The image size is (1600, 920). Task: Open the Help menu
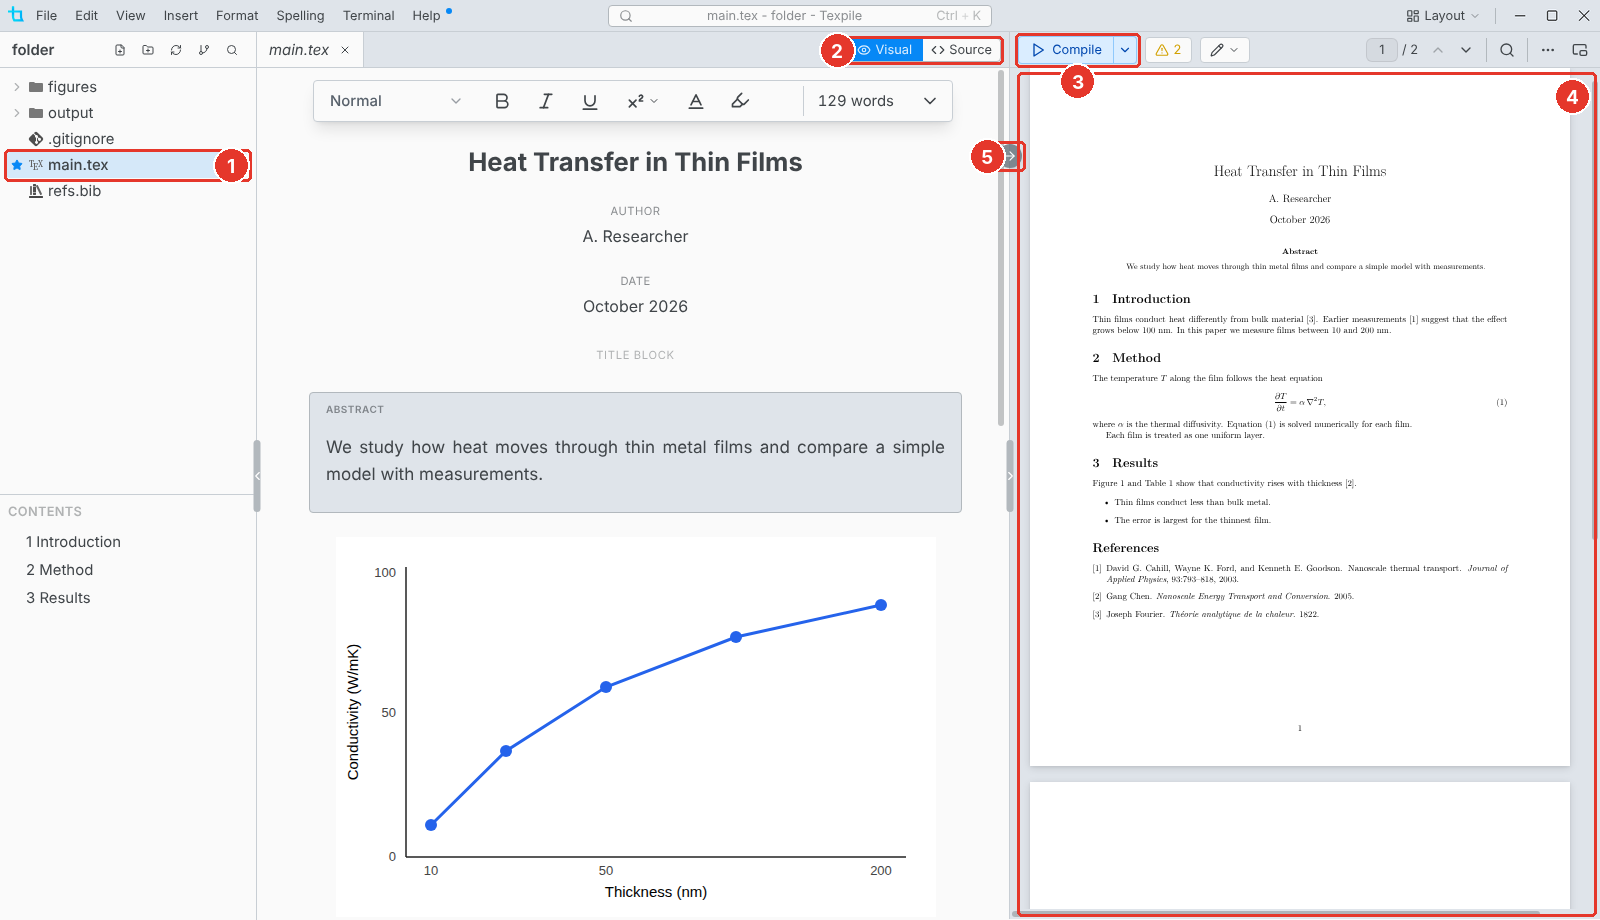point(426,16)
